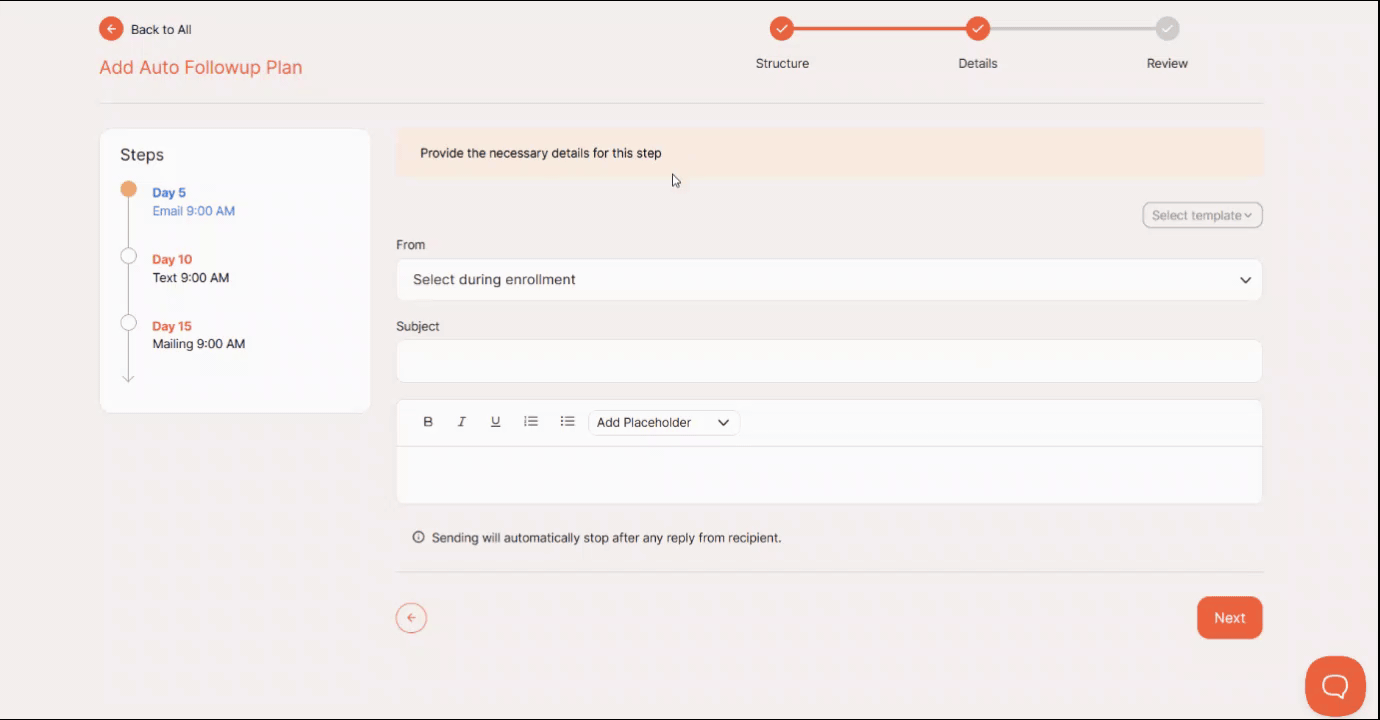This screenshot has width=1380, height=720.
Task: Click the Subject input field
Action: pos(829,361)
